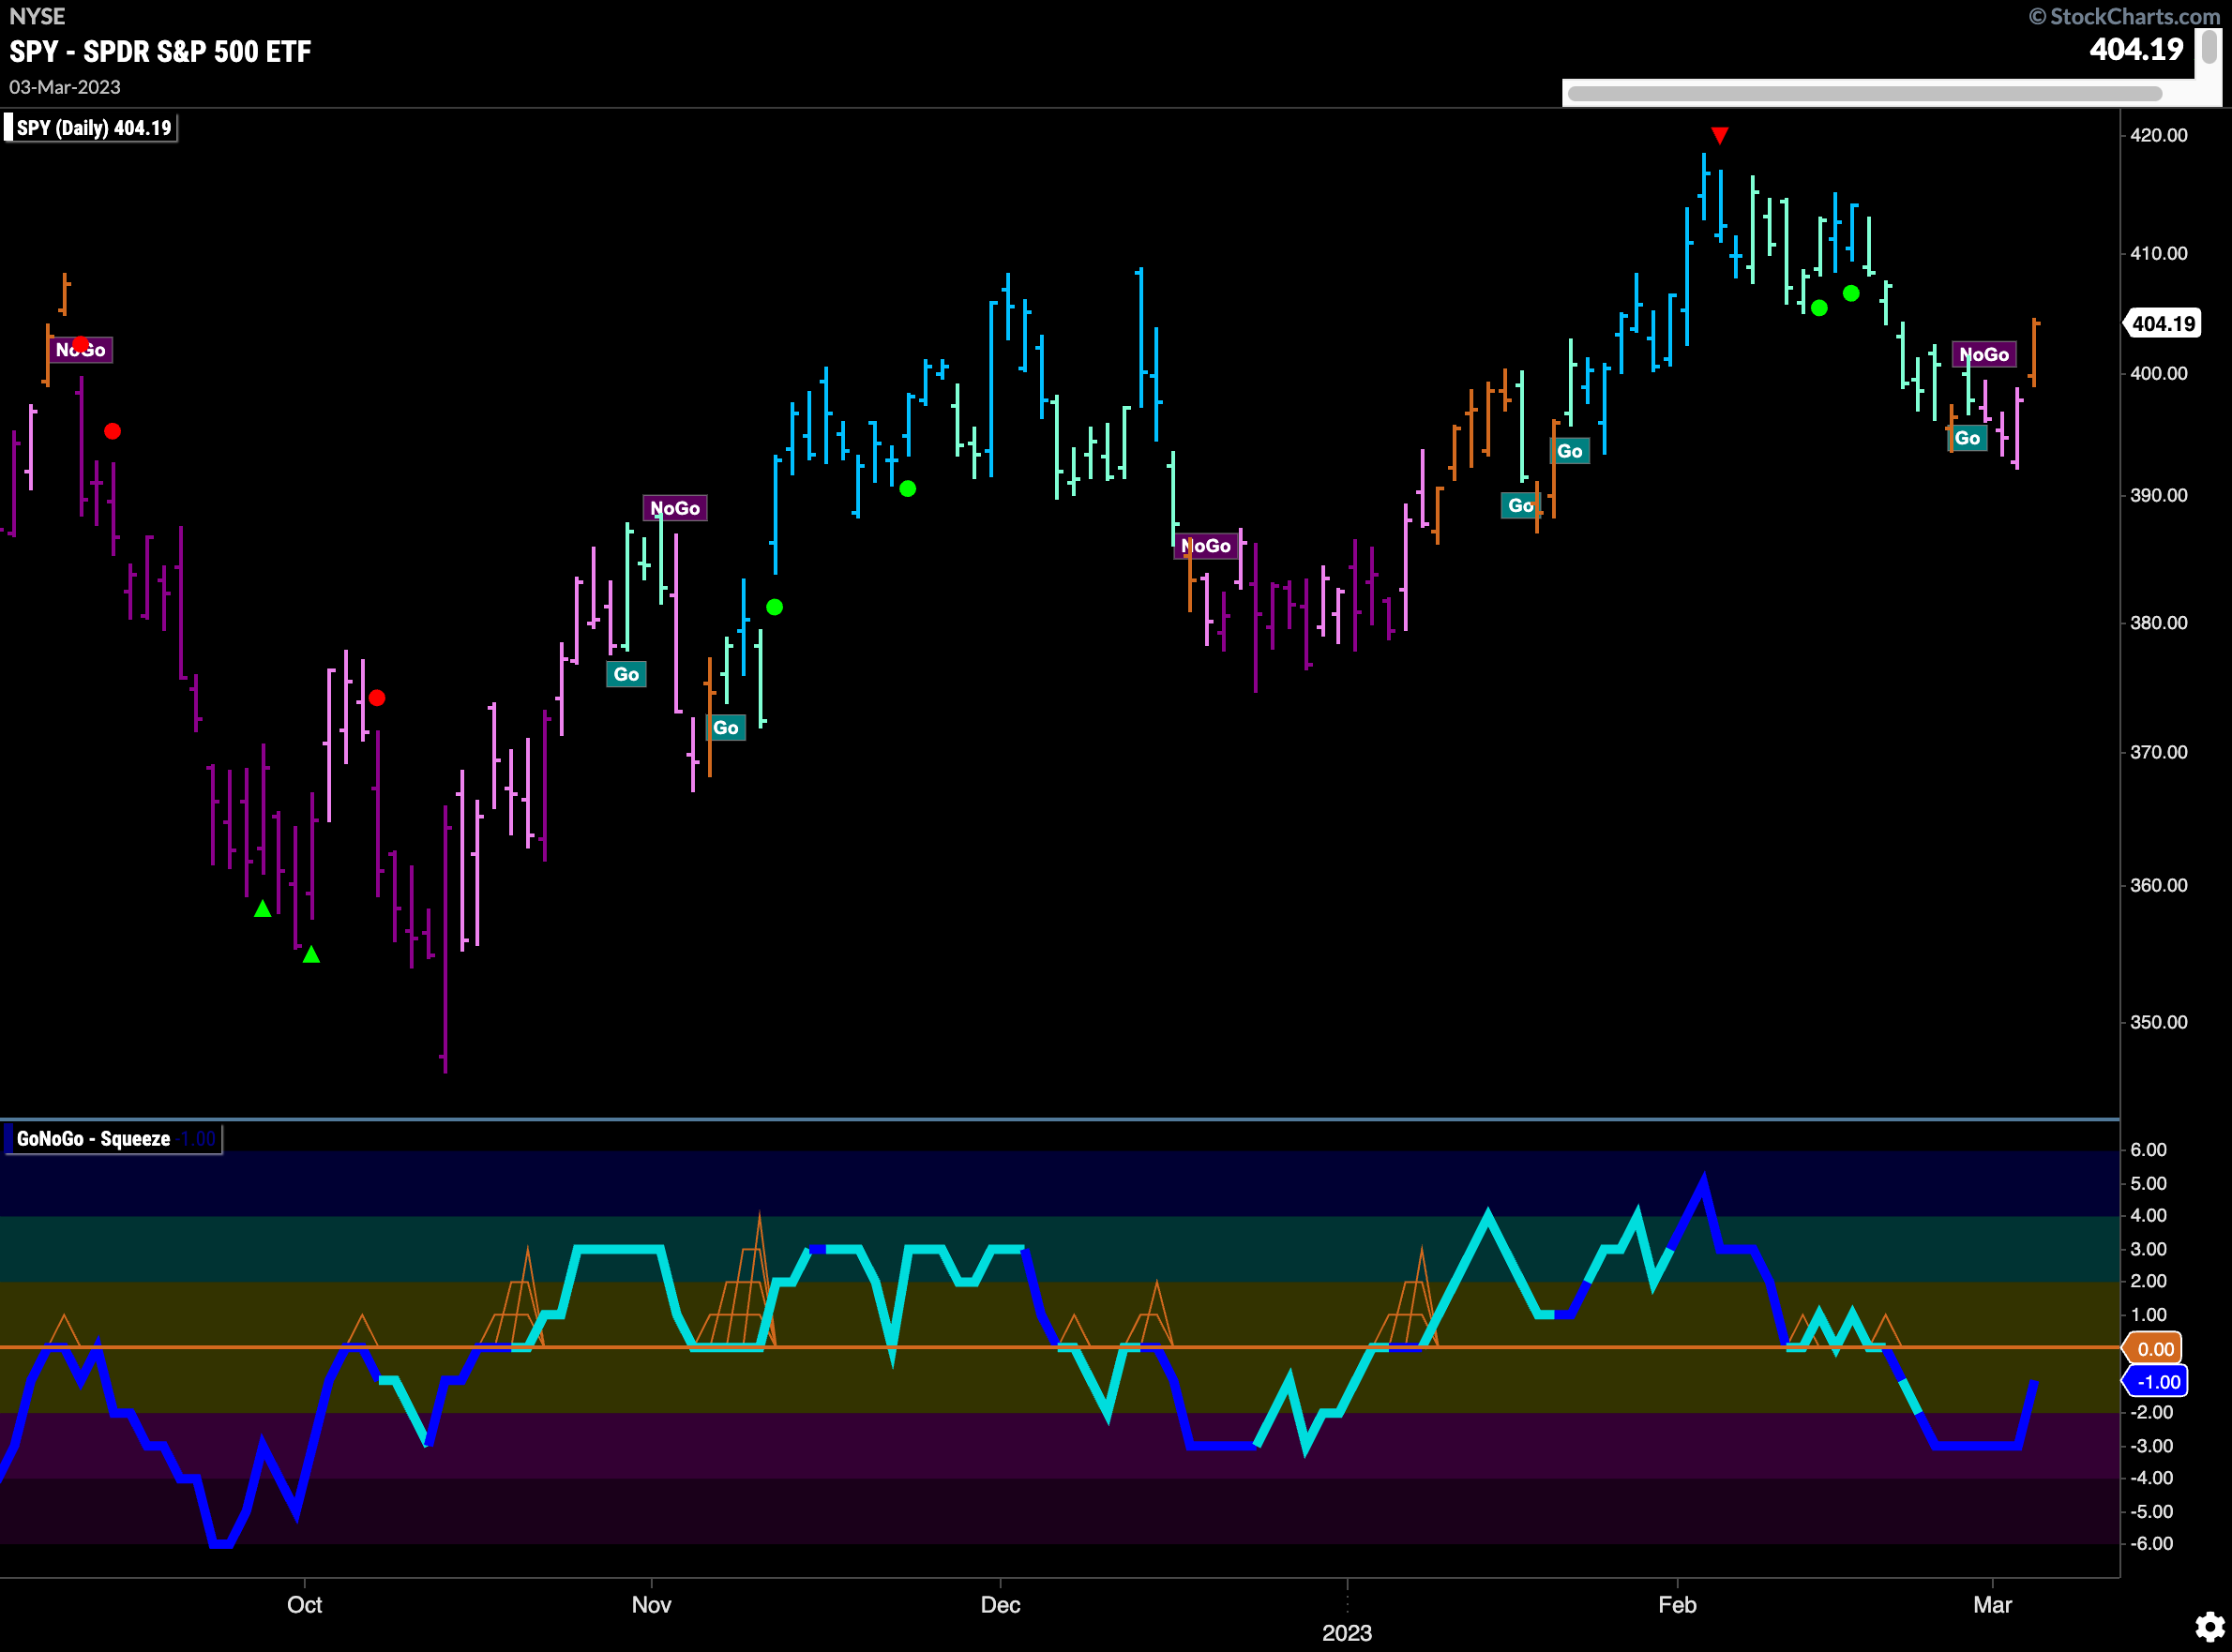Click the 404.19 price in the header
Image resolution: width=2232 pixels, height=1652 pixels.
tap(2136, 49)
